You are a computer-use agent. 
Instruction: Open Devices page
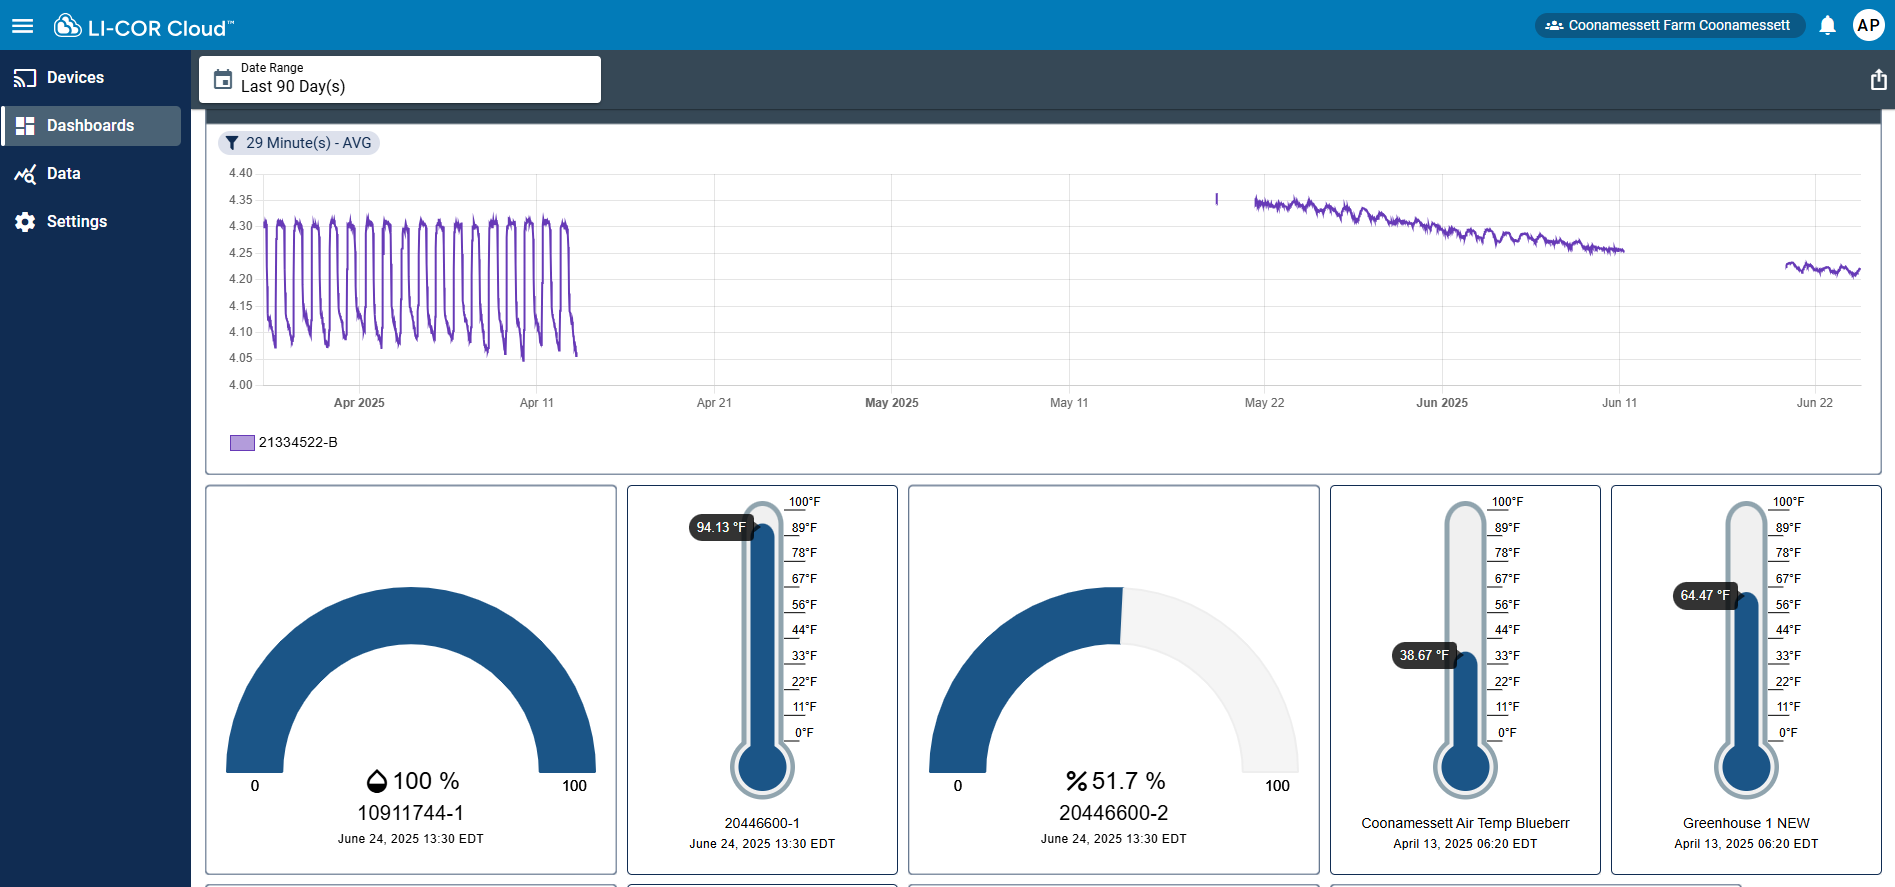[x=91, y=78]
